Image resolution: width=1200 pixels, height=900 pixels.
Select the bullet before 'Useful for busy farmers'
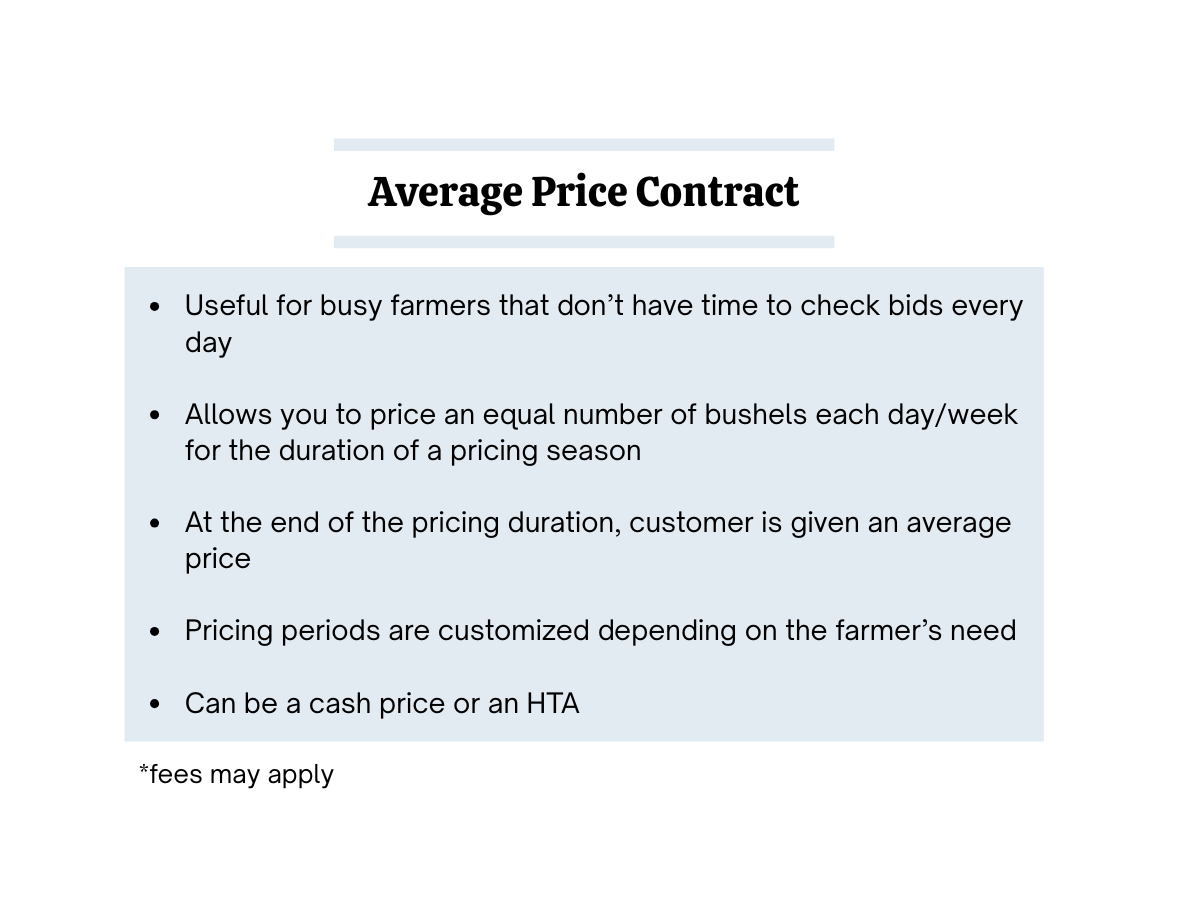pos(154,307)
